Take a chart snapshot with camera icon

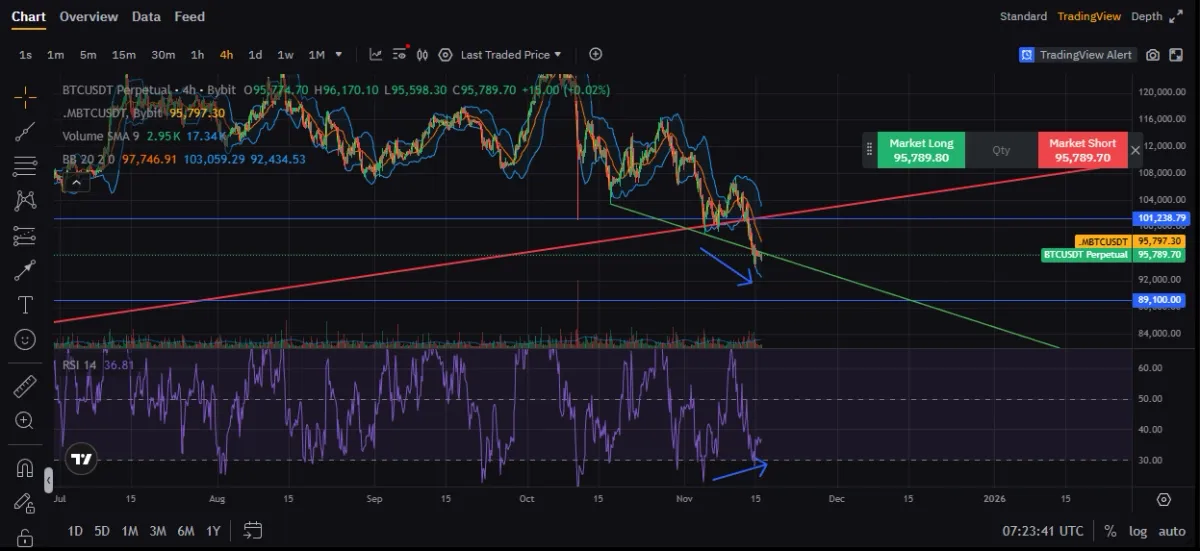pyautogui.click(x=1153, y=55)
